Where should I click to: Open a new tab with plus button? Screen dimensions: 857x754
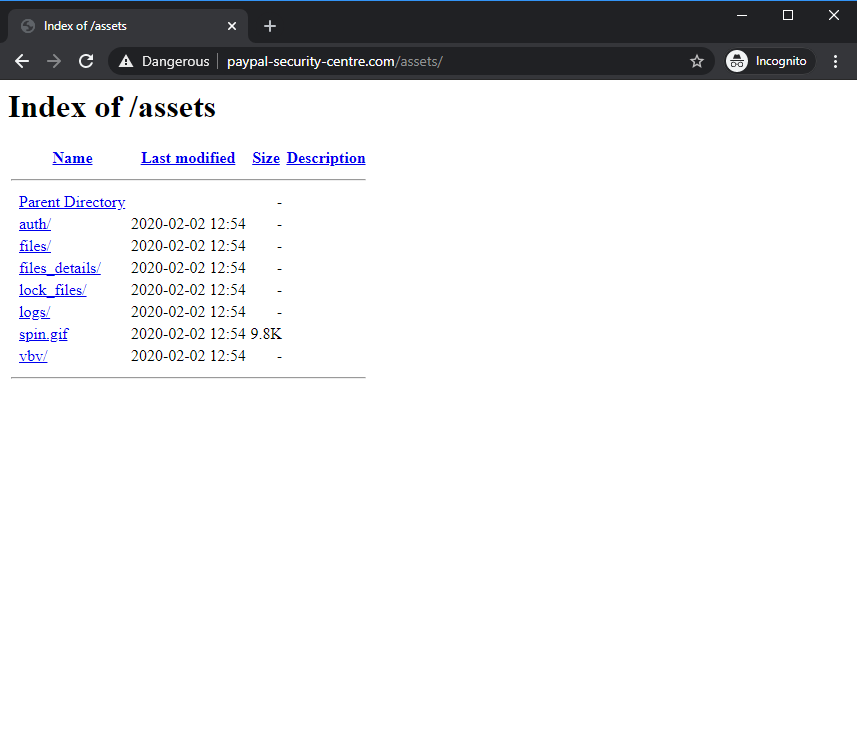coord(269,26)
